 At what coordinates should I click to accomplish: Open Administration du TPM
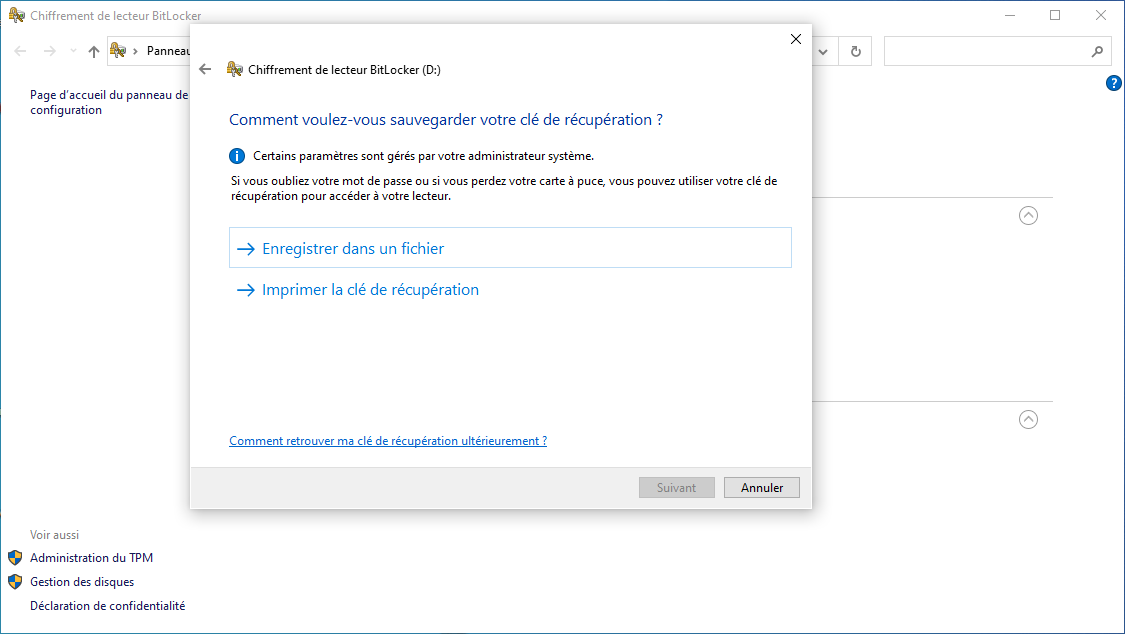tap(91, 558)
